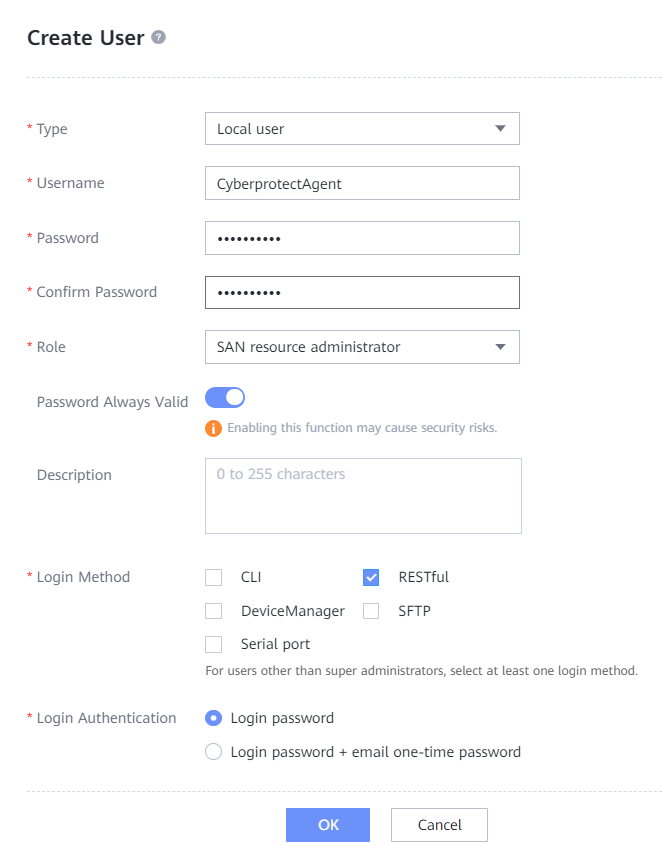Uncheck the RESTful login method
This screenshot has height=845, width=662.
coord(371,577)
